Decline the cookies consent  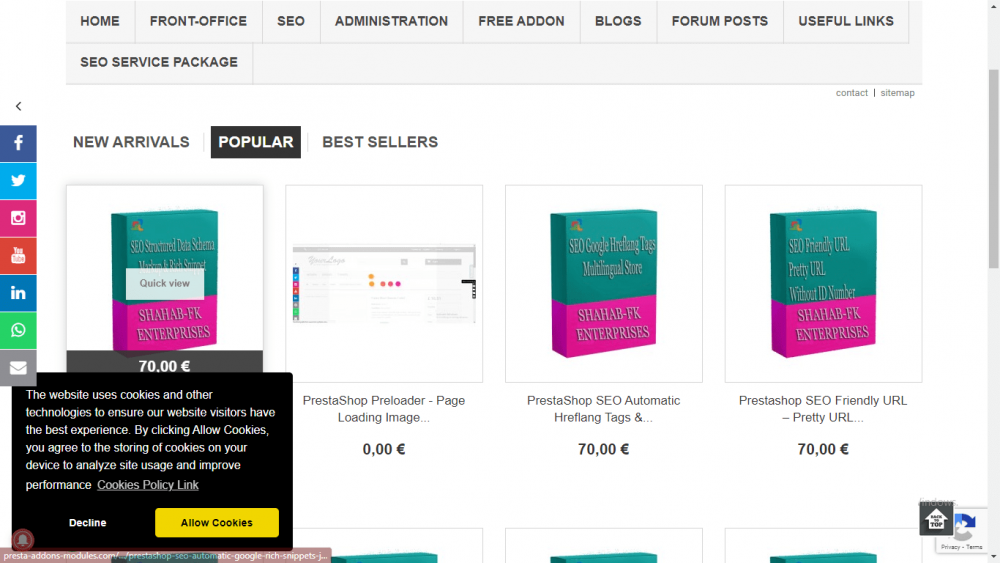pos(87,522)
